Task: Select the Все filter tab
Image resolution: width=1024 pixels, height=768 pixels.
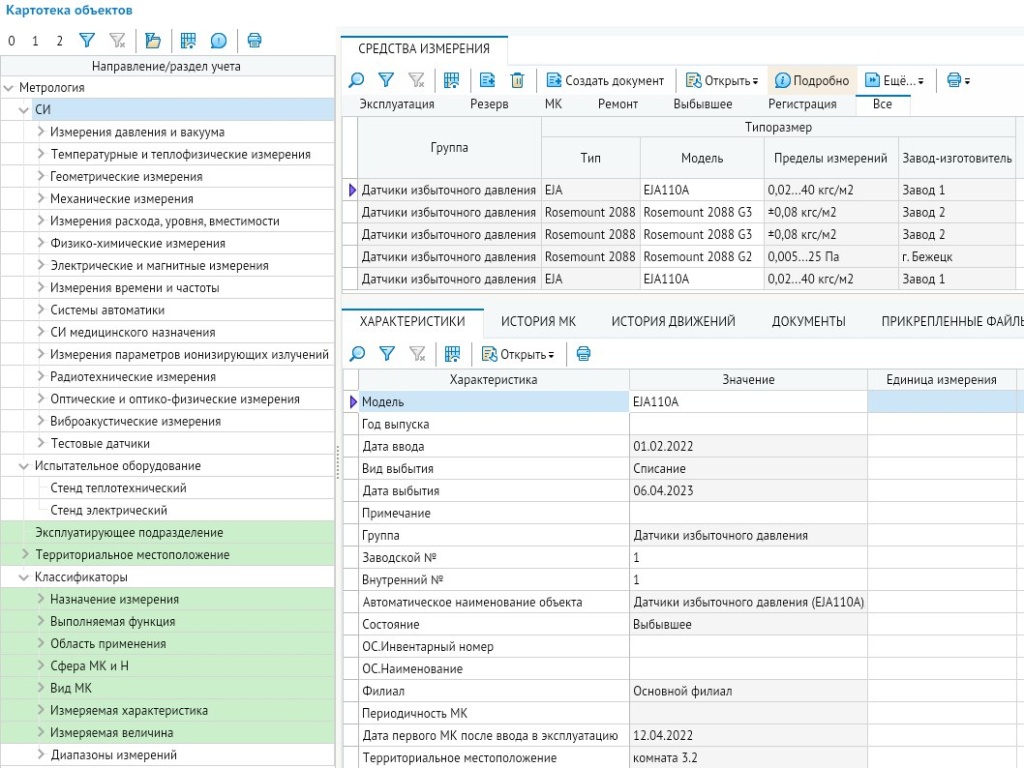Action: (x=882, y=104)
